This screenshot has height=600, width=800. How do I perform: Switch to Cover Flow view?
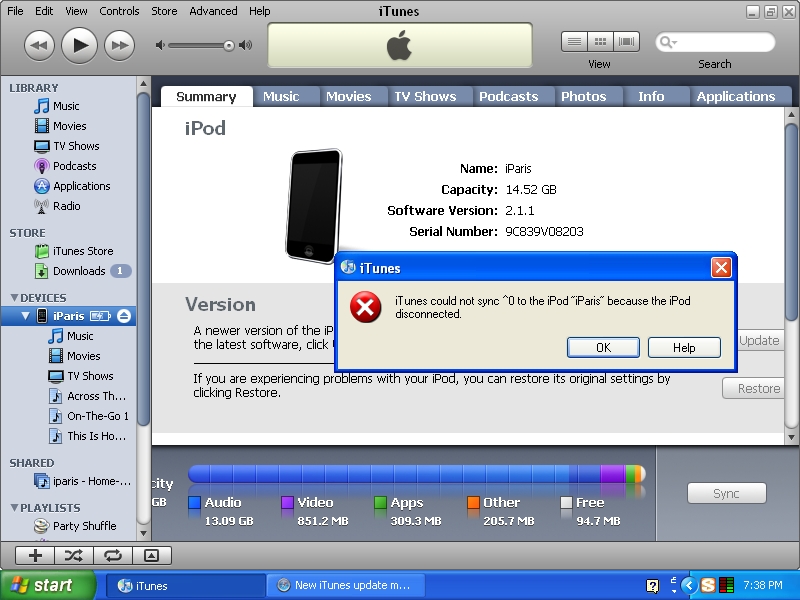627,42
